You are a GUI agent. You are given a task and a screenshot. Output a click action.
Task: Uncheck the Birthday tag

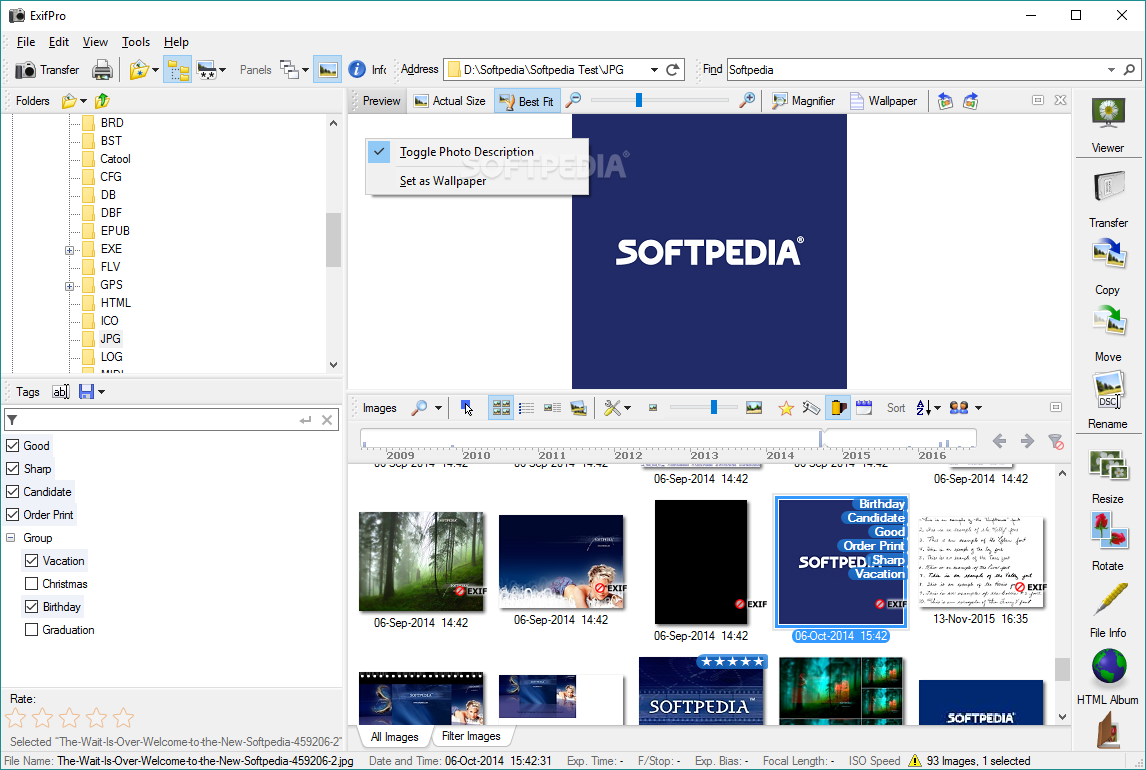click(x=31, y=606)
